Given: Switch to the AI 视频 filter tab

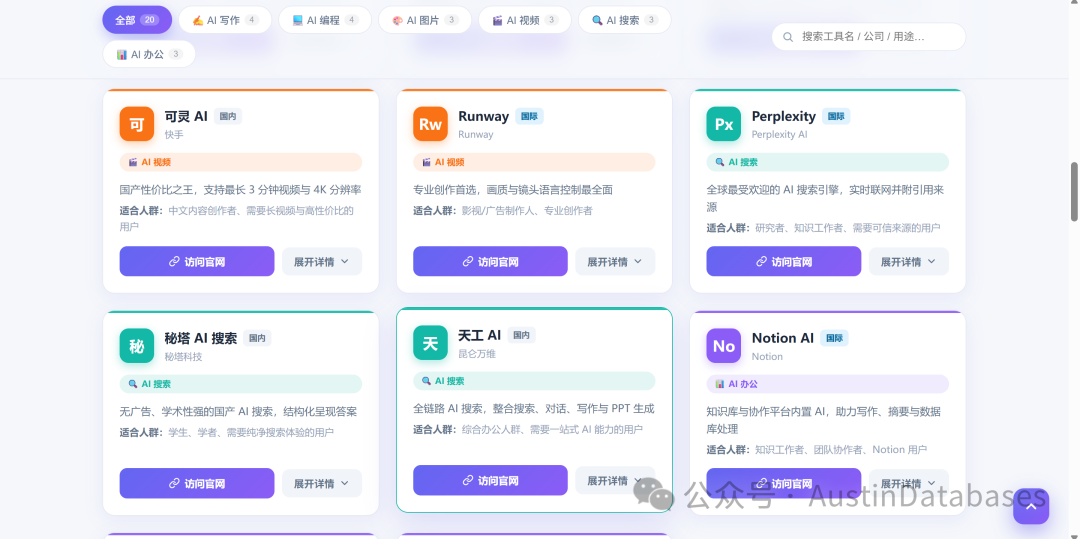Looking at the screenshot, I should pos(525,20).
